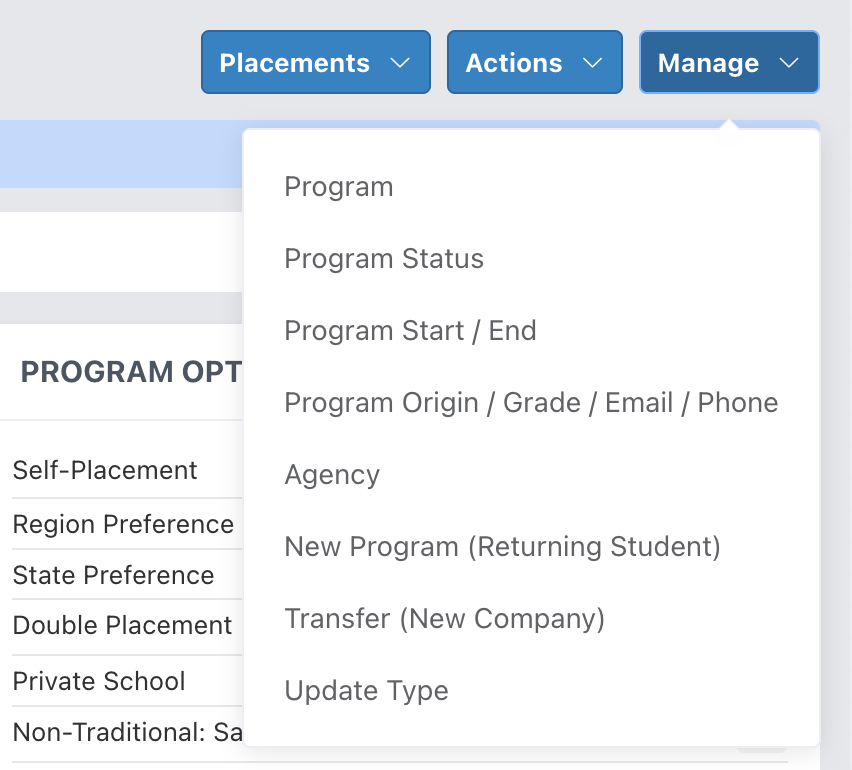Choose Update Type menu item
Viewport: 852px width, 770px height.
[x=366, y=691]
